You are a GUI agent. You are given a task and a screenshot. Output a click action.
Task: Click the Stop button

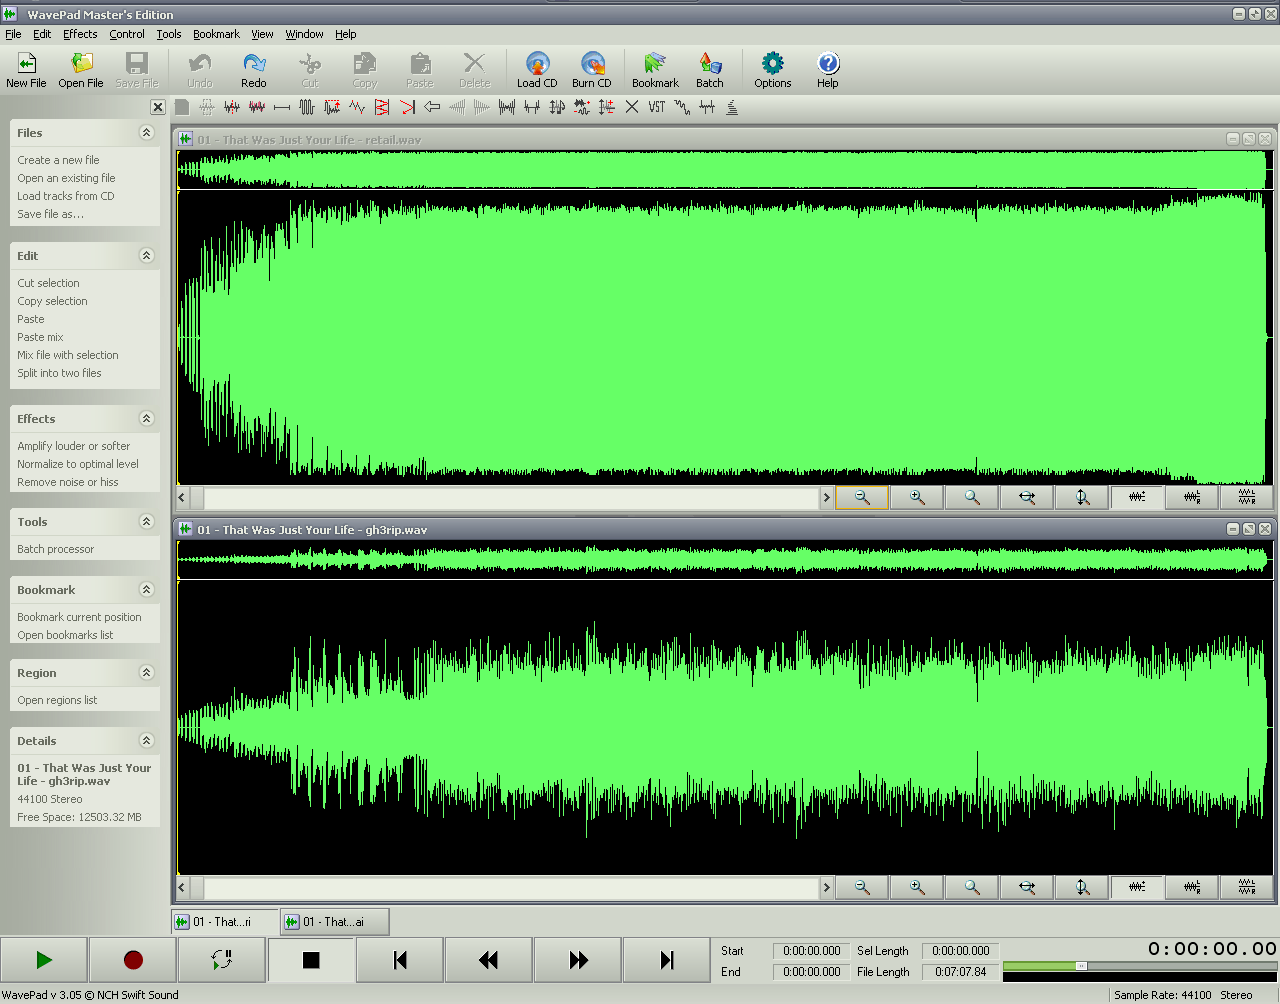[311, 960]
